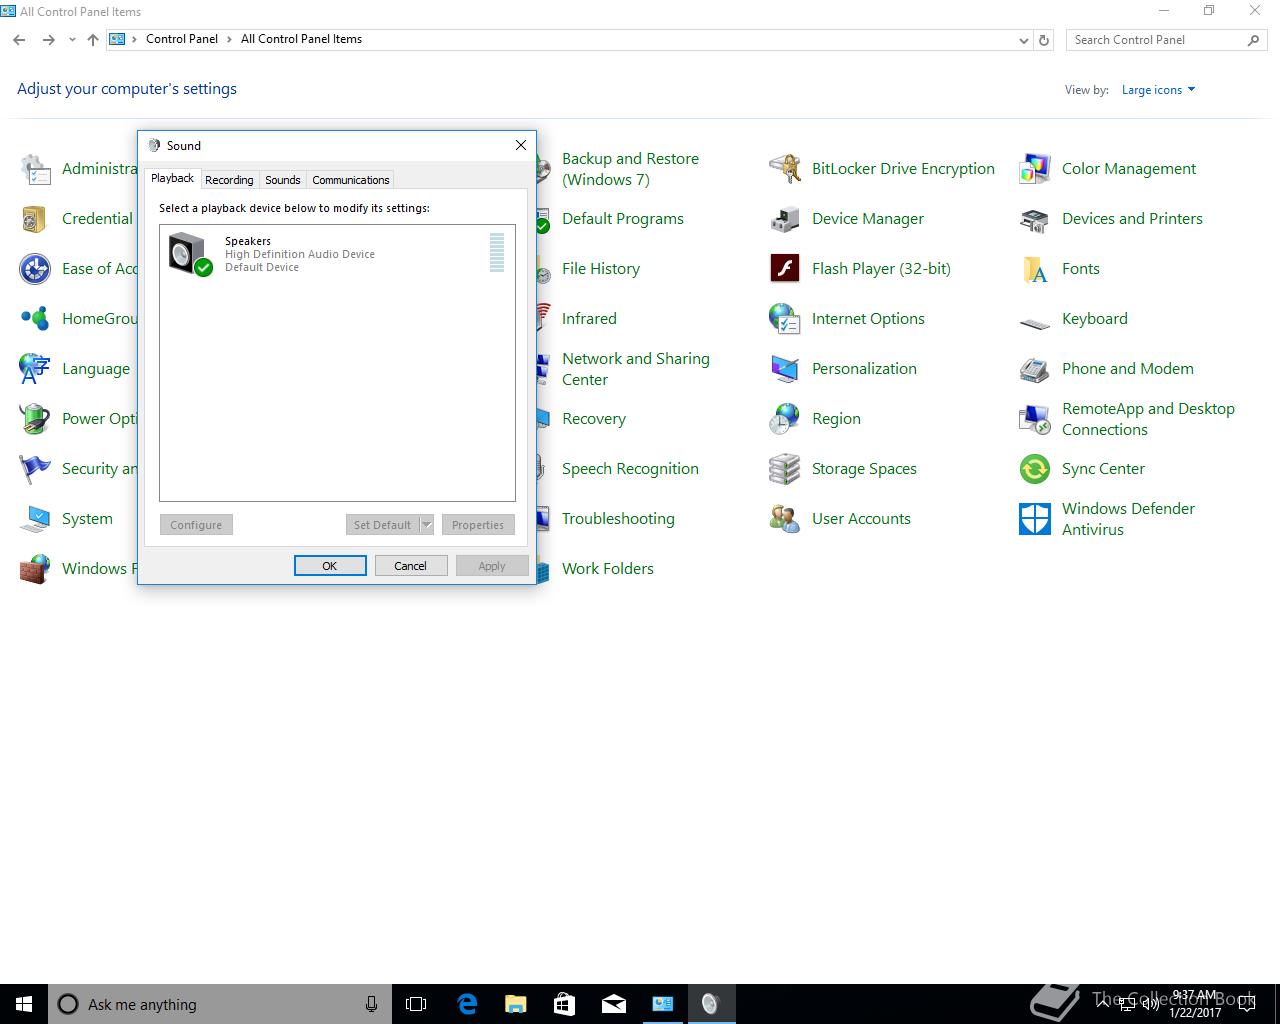Open Default Programs link
This screenshot has height=1024, width=1280.
point(623,219)
